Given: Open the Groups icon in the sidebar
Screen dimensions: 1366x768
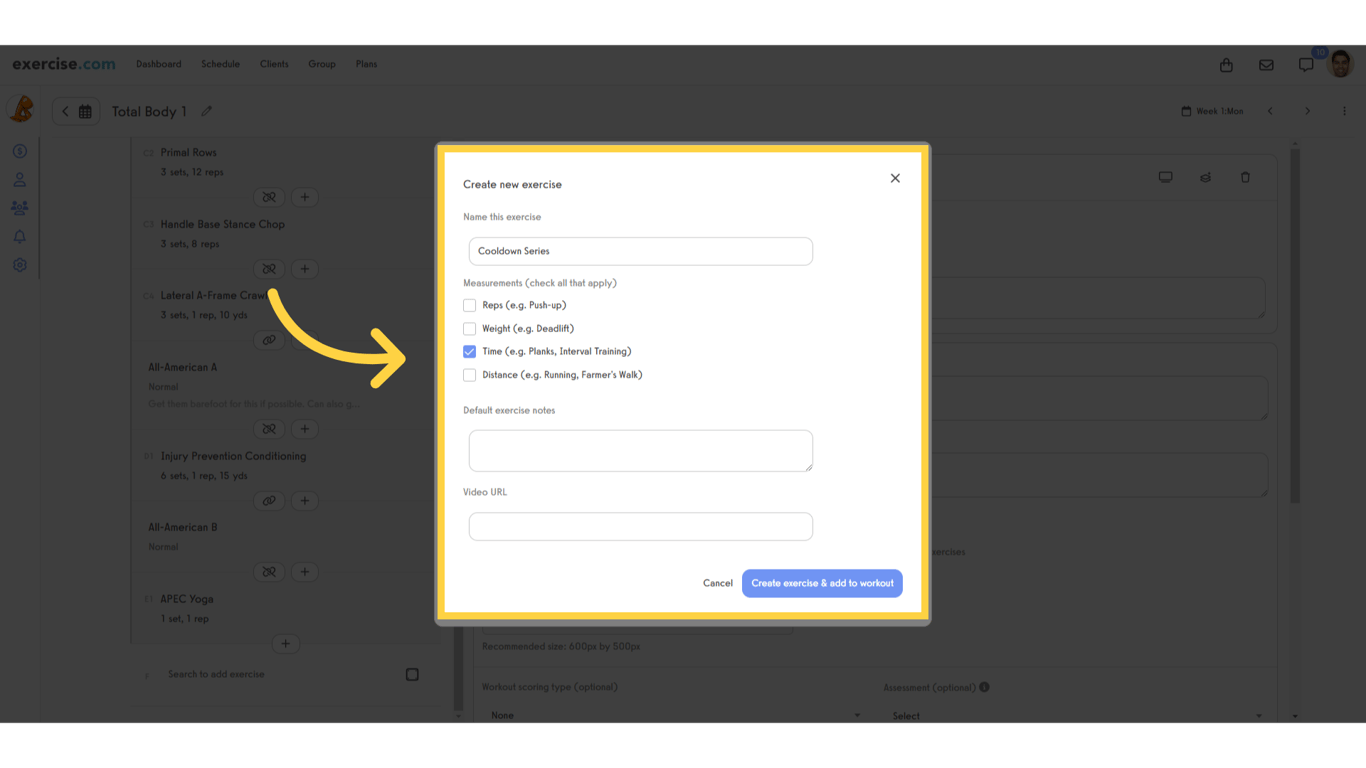Looking at the screenshot, I should [x=19, y=207].
